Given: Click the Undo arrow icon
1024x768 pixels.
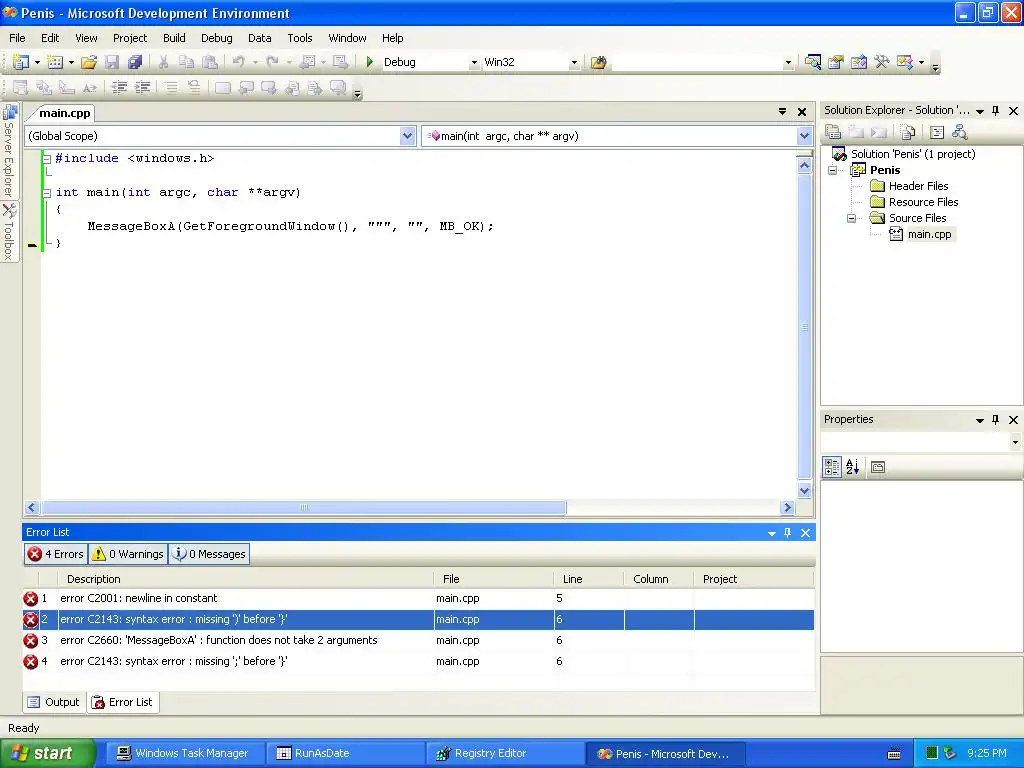Looking at the screenshot, I should point(238,62).
